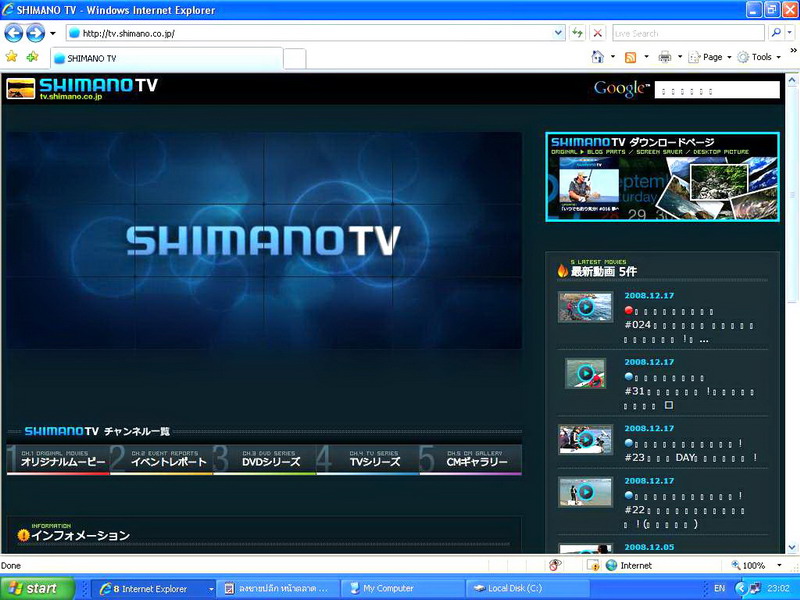The width and height of the screenshot is (800, 600).
Task: Click the RSS feeds icon
Action: pyautogui.click(x=631, y=57)
